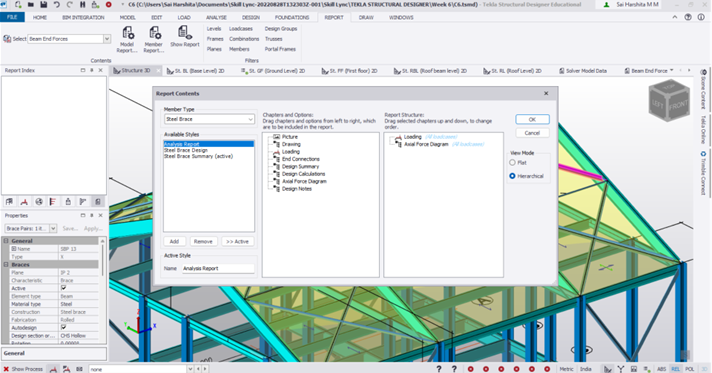The height and width of the screenshot is (373, 712).
Task: Open the HOME ribbon tab
Action: (x=40, y=17)
